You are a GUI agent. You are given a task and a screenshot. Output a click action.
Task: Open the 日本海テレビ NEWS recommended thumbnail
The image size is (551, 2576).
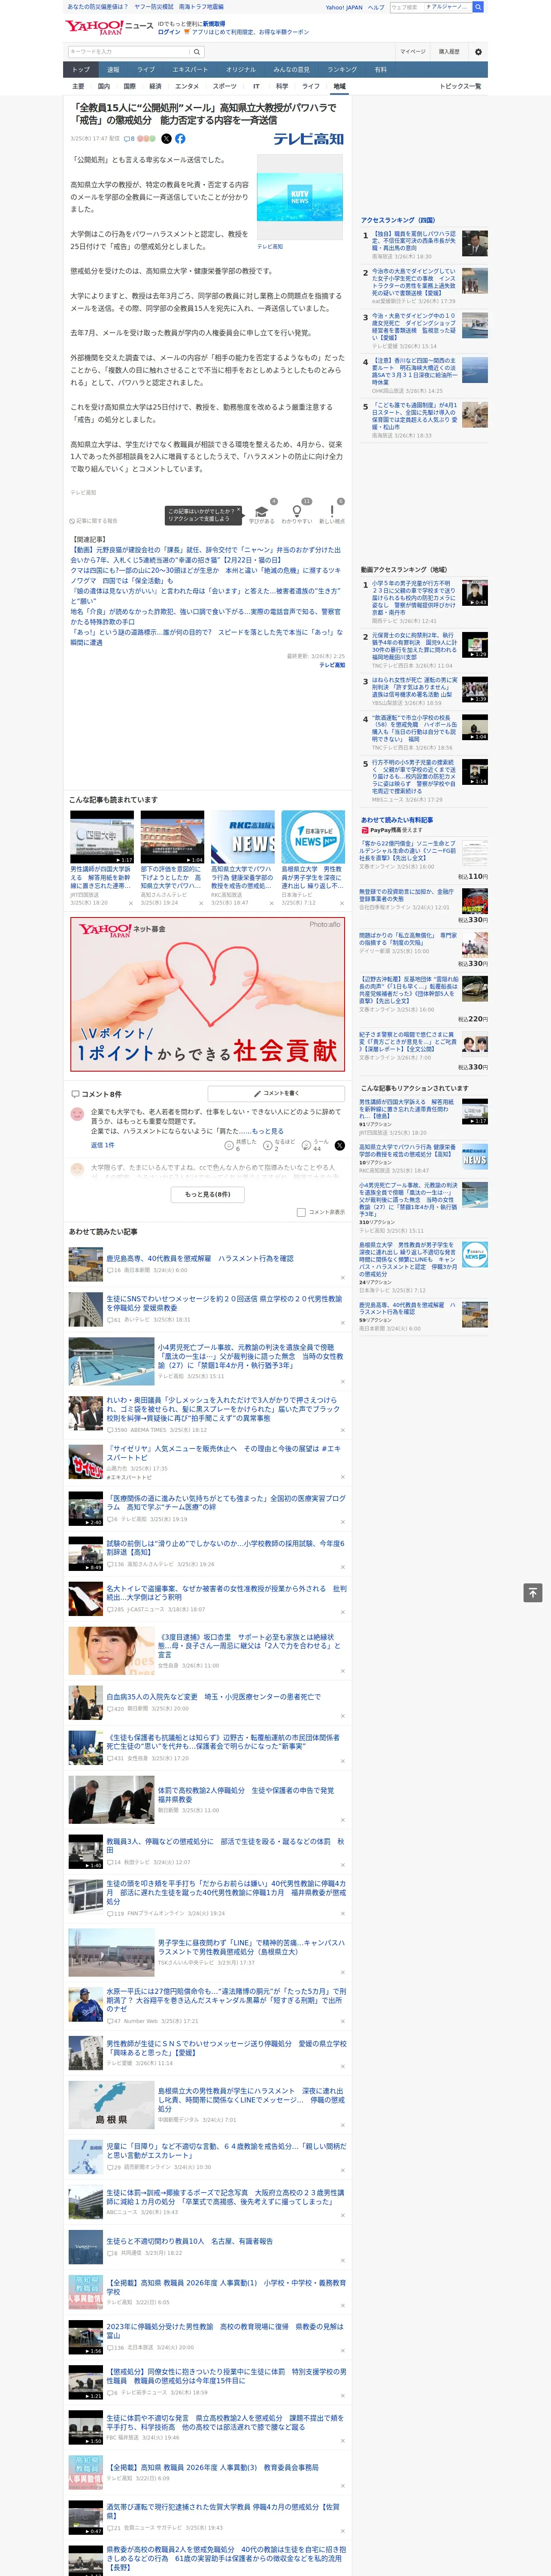click(313, 837)
